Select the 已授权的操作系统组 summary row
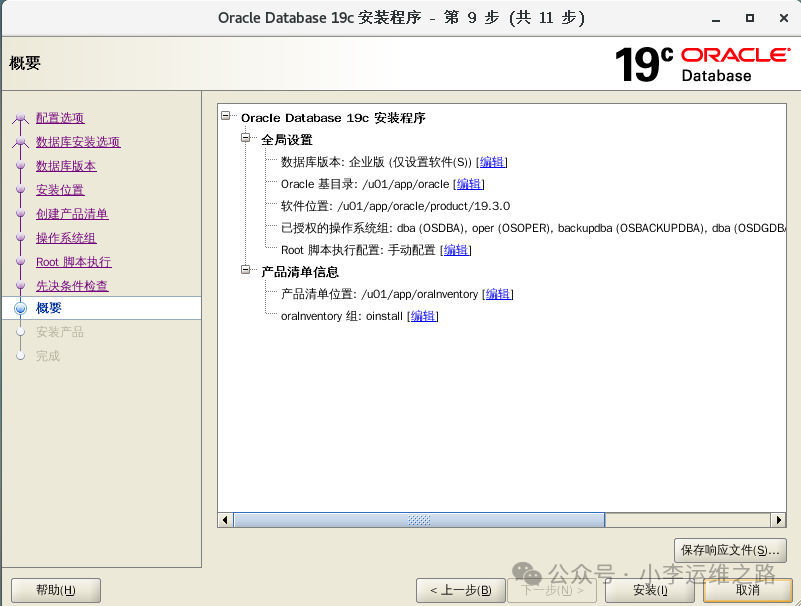 [533, 228]
